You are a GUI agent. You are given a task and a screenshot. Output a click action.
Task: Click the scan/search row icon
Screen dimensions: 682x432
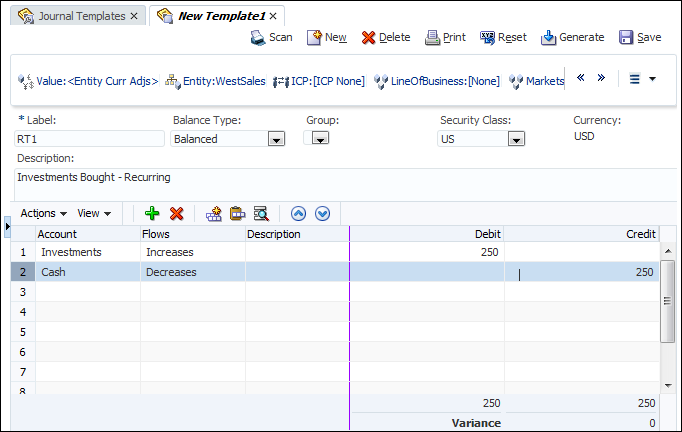pos(261,213)
